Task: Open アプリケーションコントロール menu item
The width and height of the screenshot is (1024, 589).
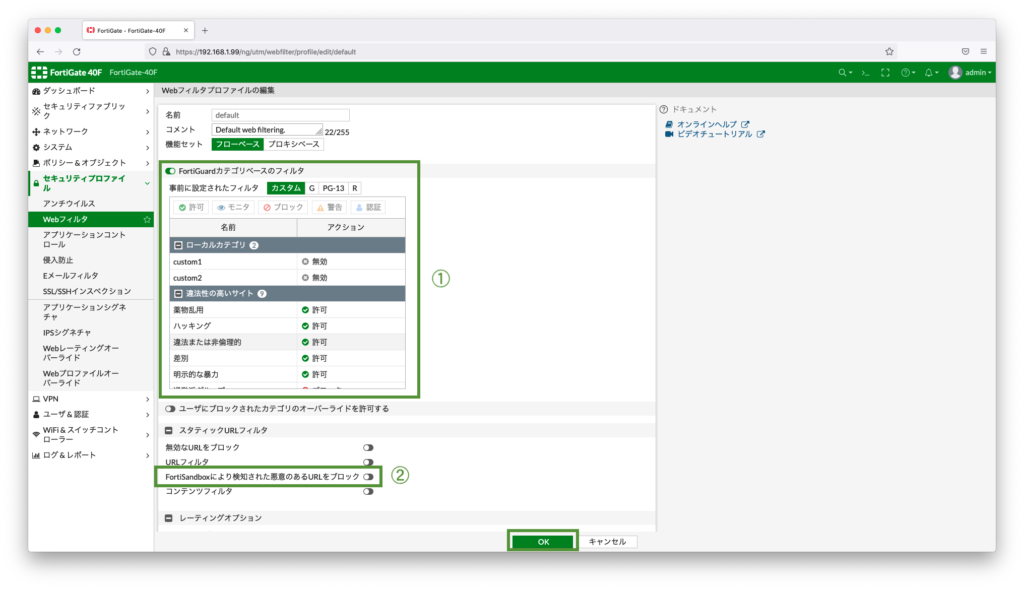Action: [84, 240]
